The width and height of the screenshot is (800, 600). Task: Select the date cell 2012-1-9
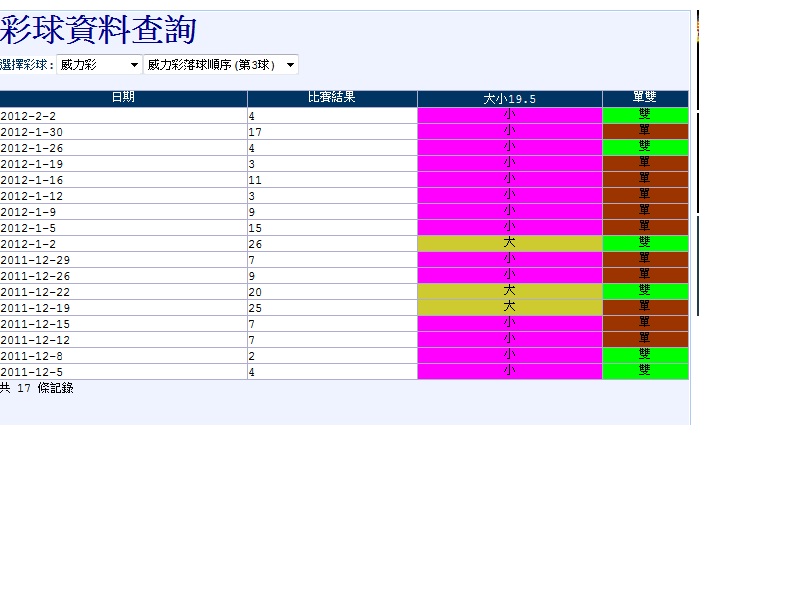(x=123, y=212)
